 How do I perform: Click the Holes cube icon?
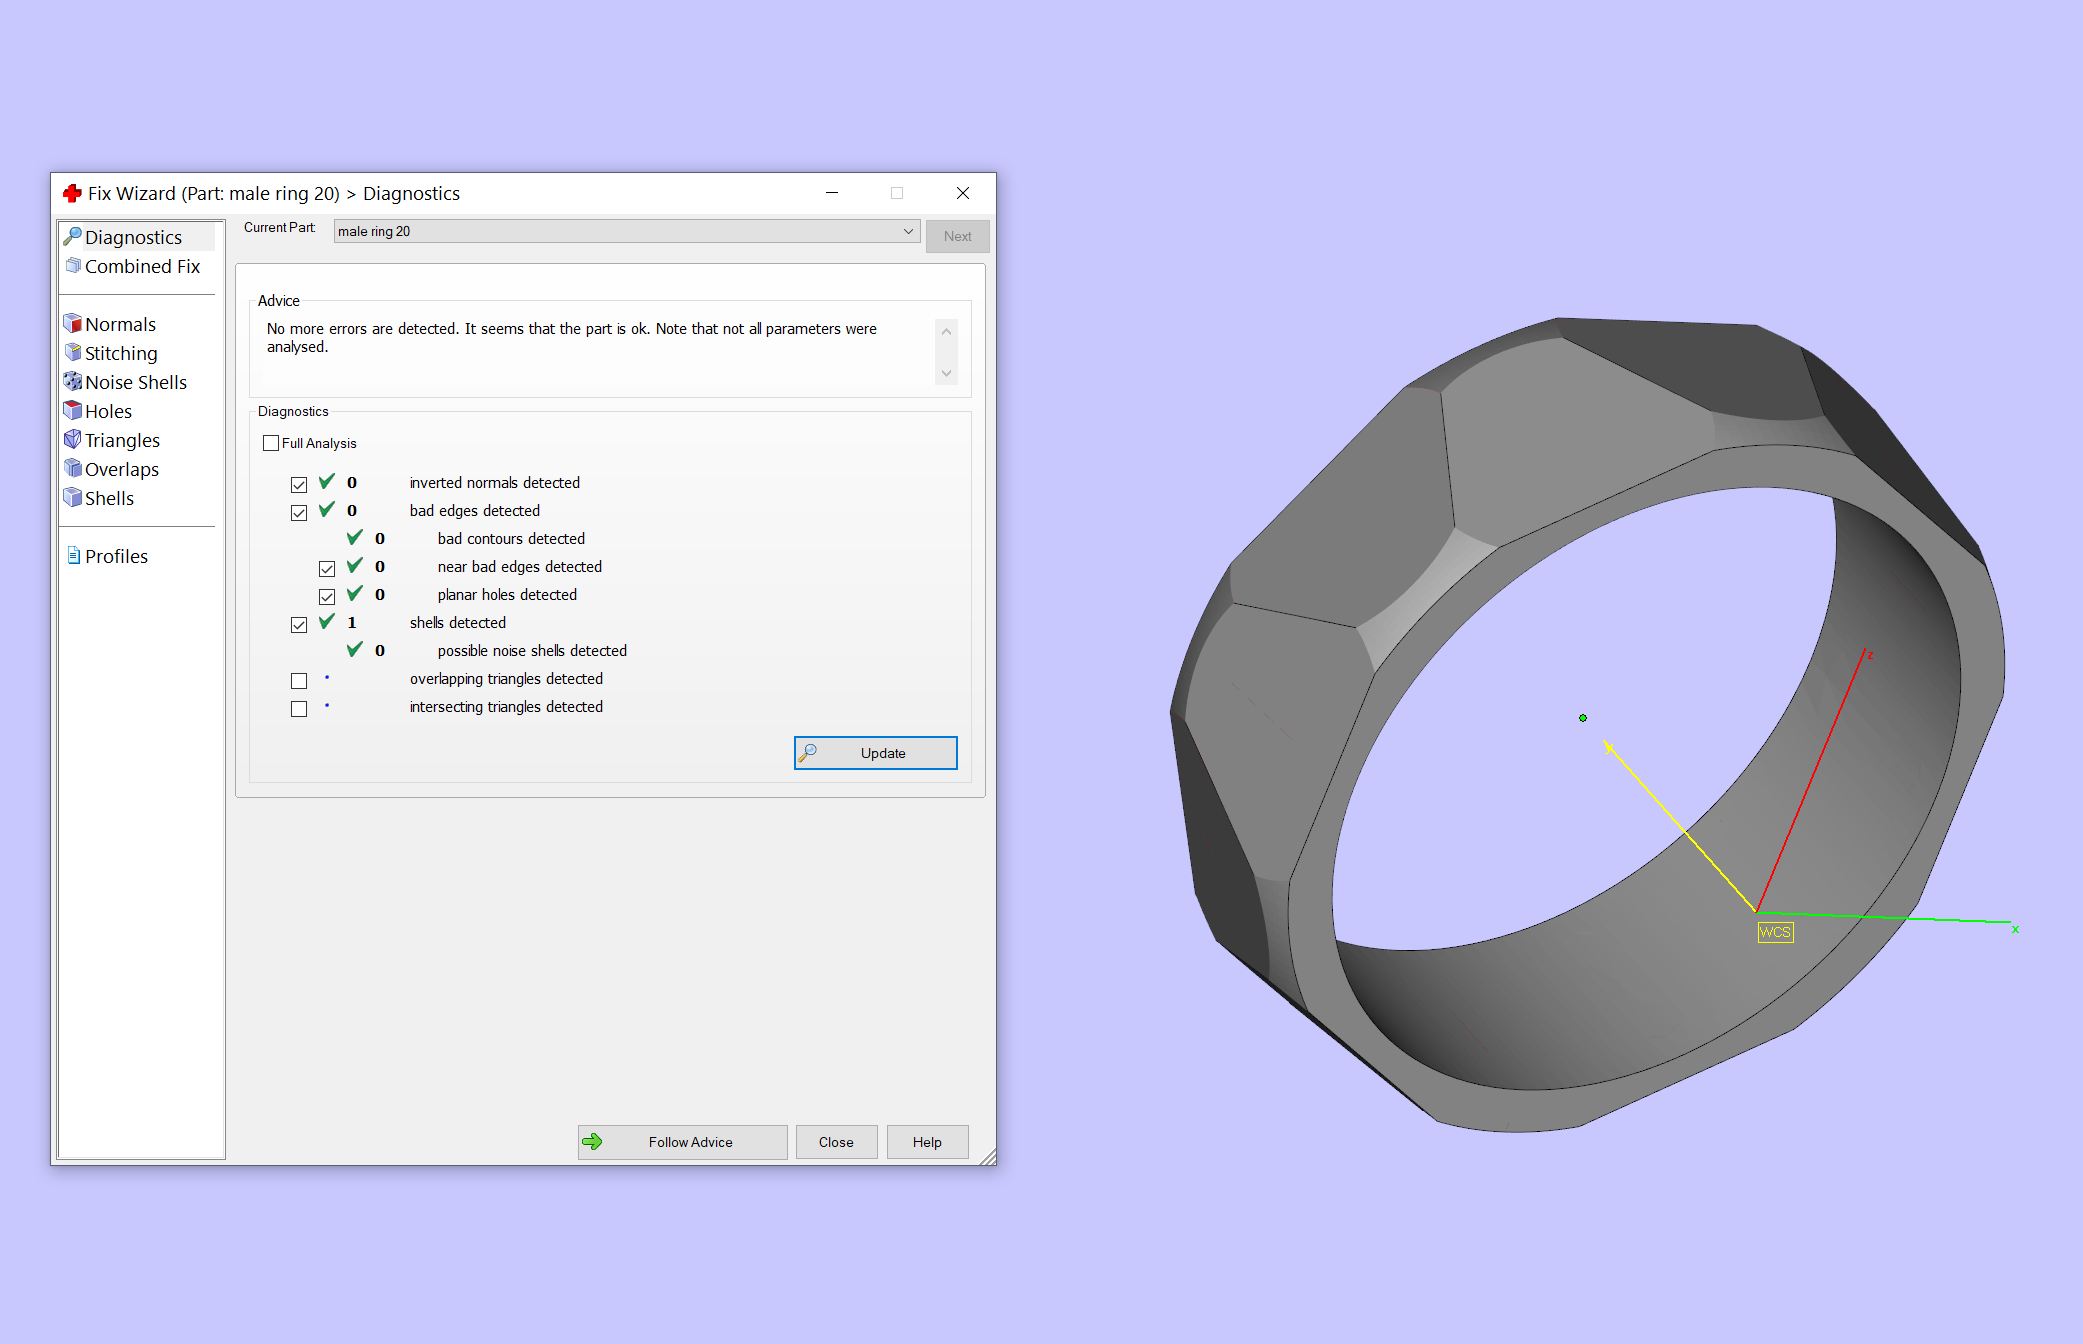click(73, 411)
